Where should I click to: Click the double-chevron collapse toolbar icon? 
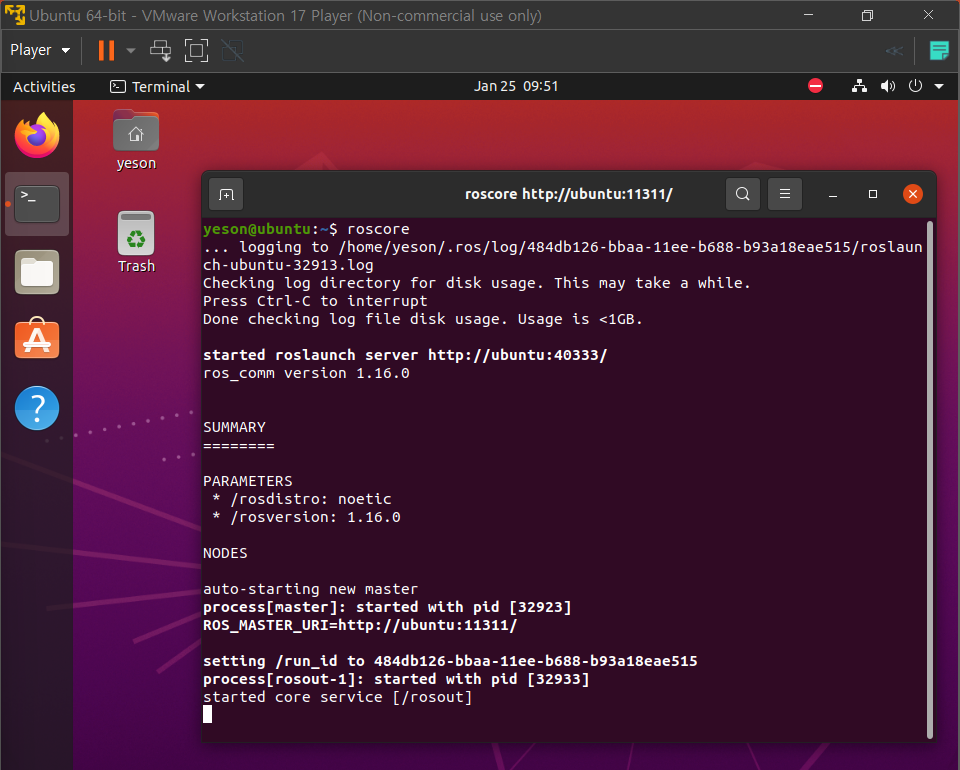(894, 51)
